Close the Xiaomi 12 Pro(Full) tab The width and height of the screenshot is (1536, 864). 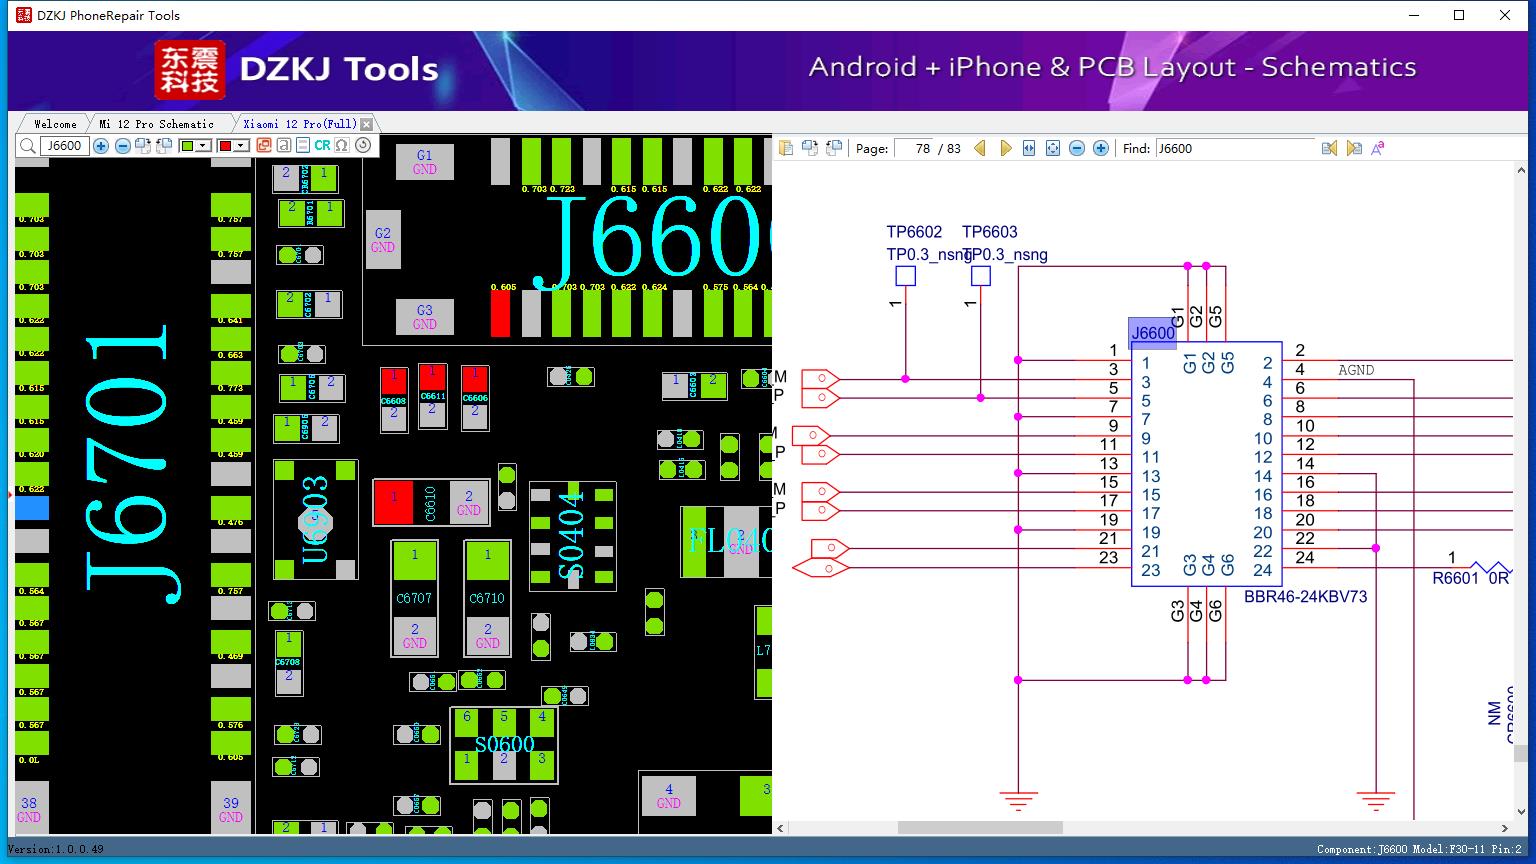[x=367, y=124]
